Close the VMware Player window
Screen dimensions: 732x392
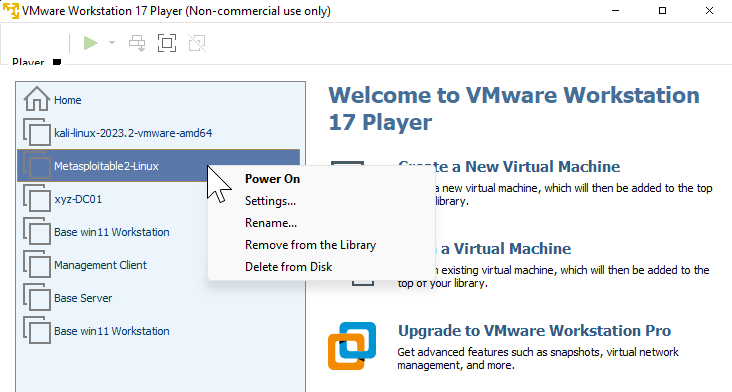point(709,10)
